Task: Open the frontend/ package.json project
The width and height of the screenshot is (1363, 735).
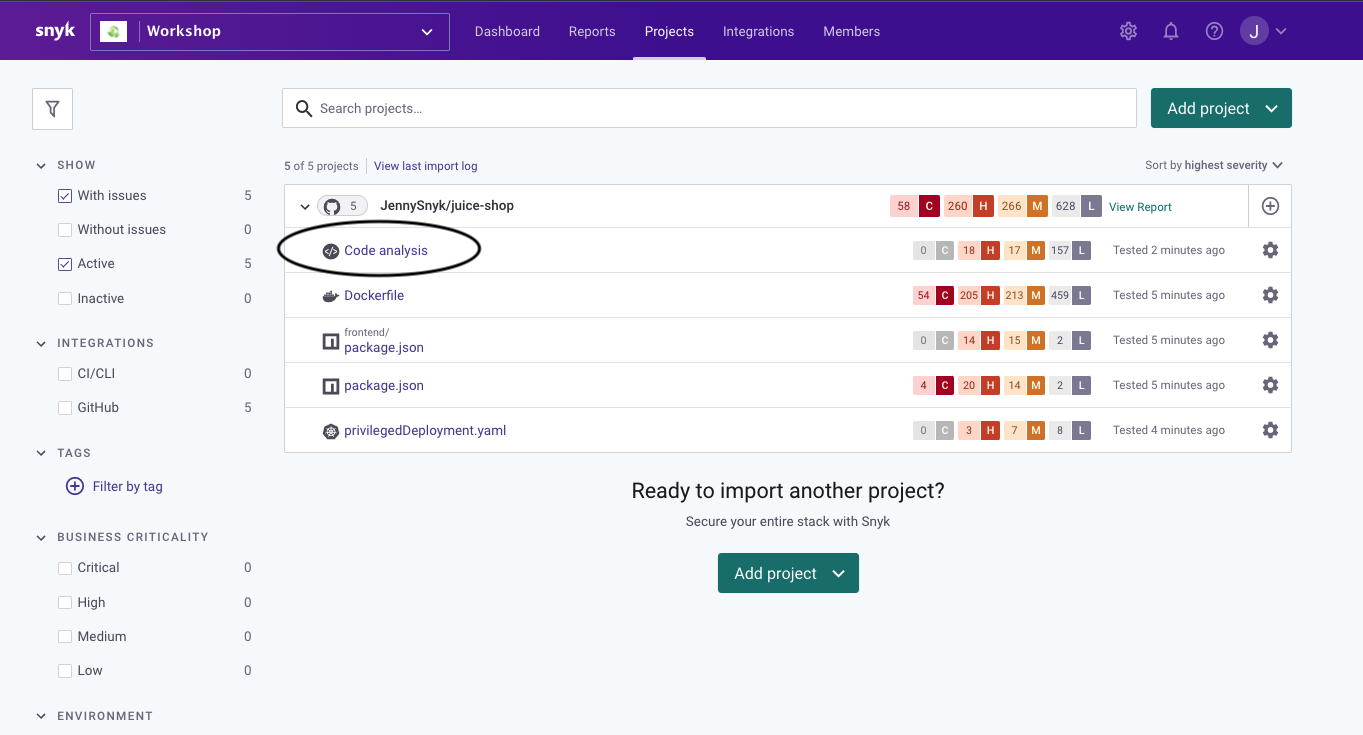Action: pos(384,347)
